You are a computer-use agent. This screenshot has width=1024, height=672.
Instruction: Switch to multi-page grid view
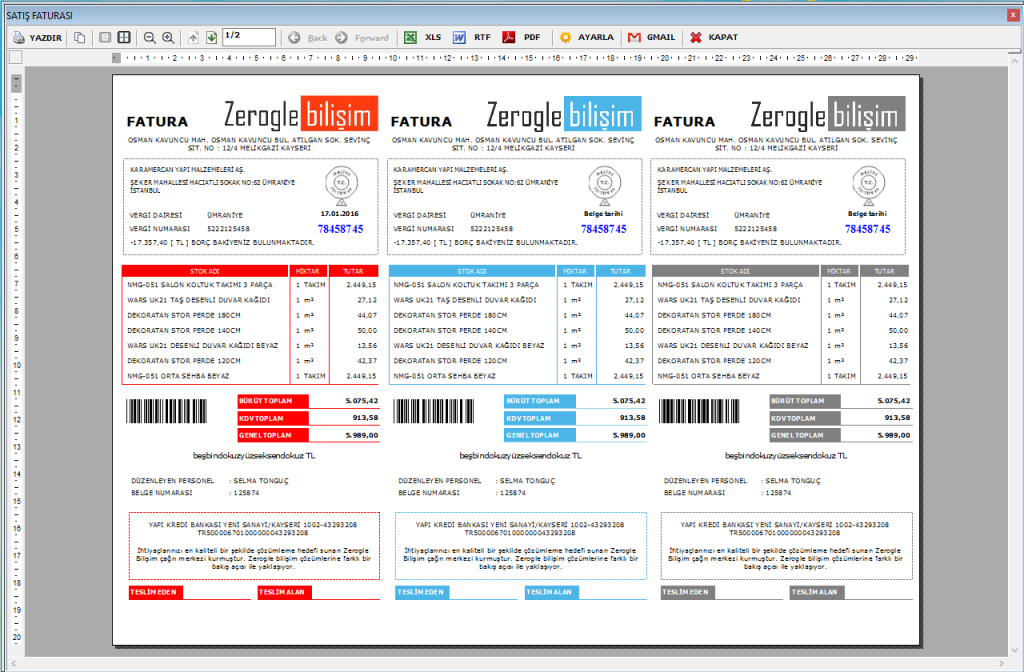pyautogui.click(x=124, y=37)
